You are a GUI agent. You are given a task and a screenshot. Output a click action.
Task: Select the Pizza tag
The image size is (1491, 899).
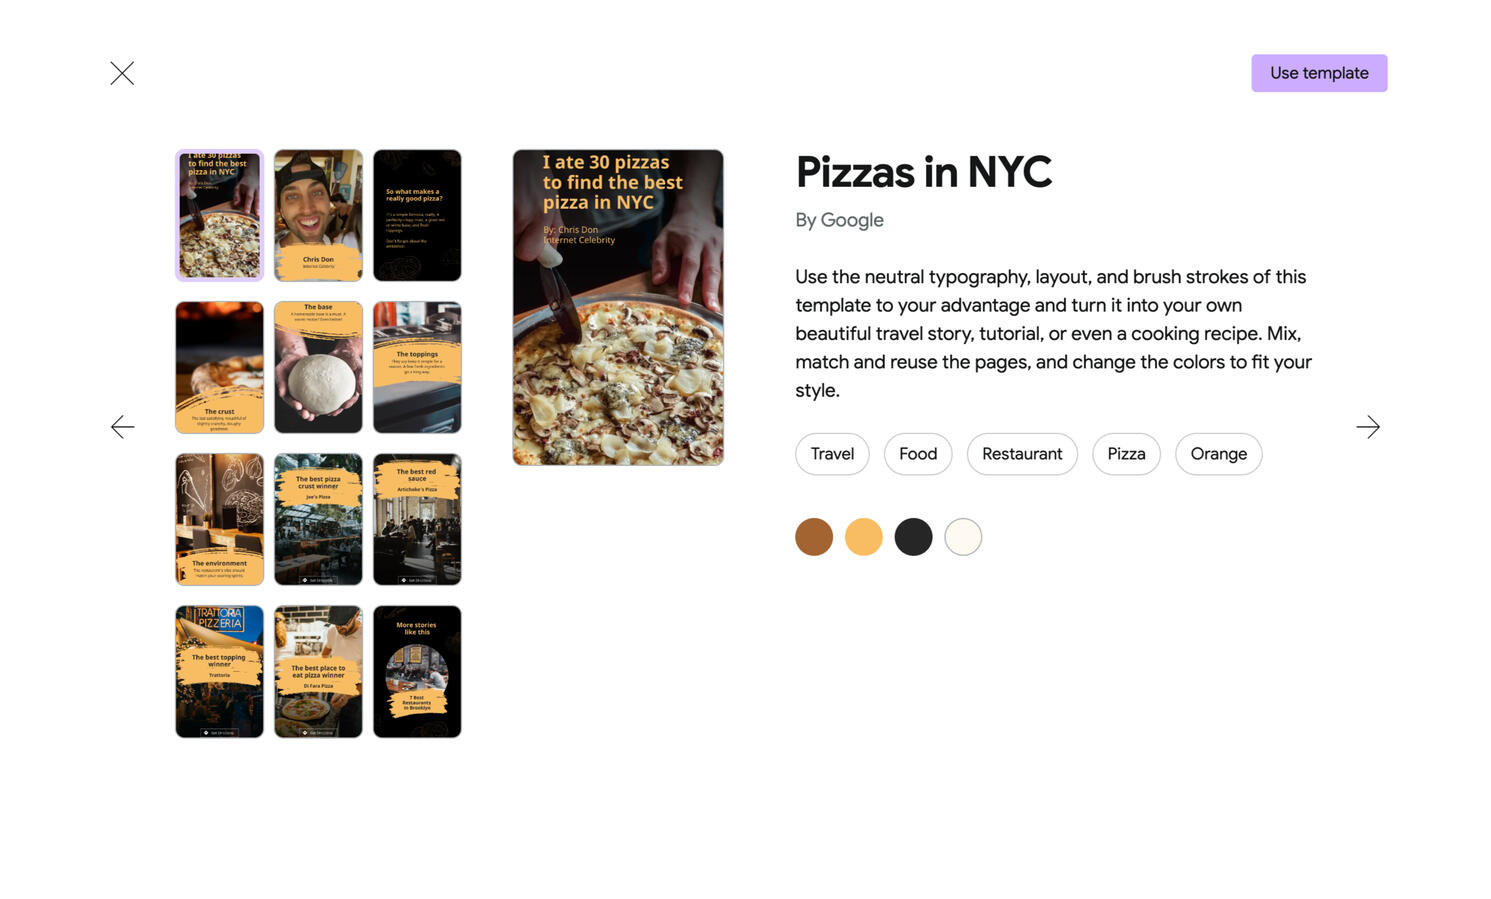(x=1126, y=454)
